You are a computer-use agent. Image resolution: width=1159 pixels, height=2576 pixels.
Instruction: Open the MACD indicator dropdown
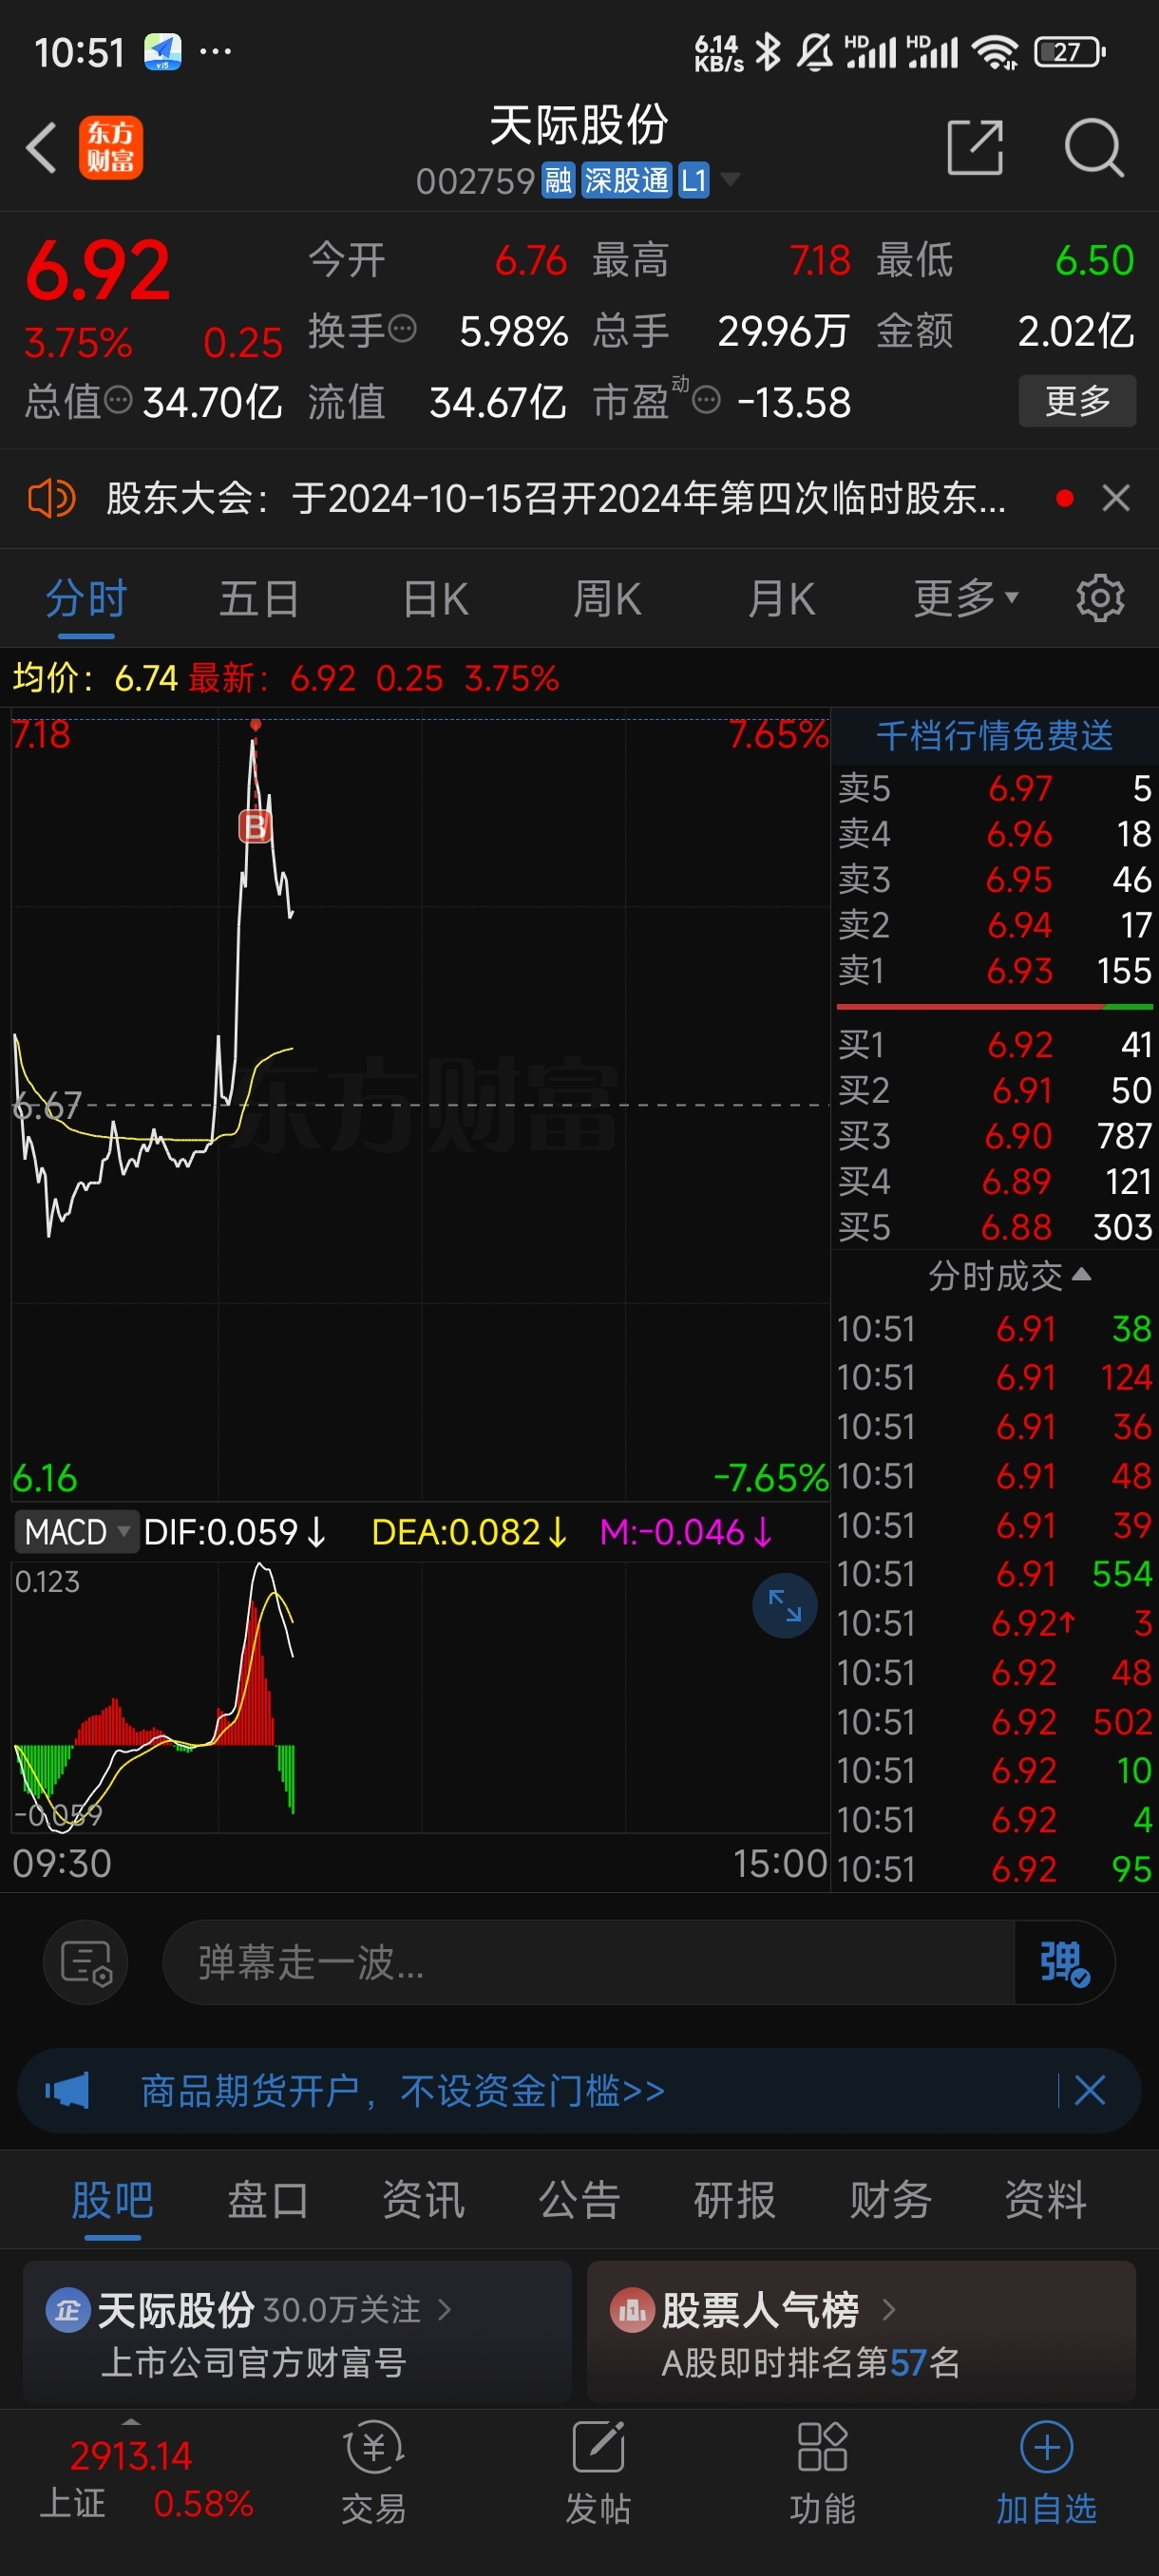(x=77, y=1531)
